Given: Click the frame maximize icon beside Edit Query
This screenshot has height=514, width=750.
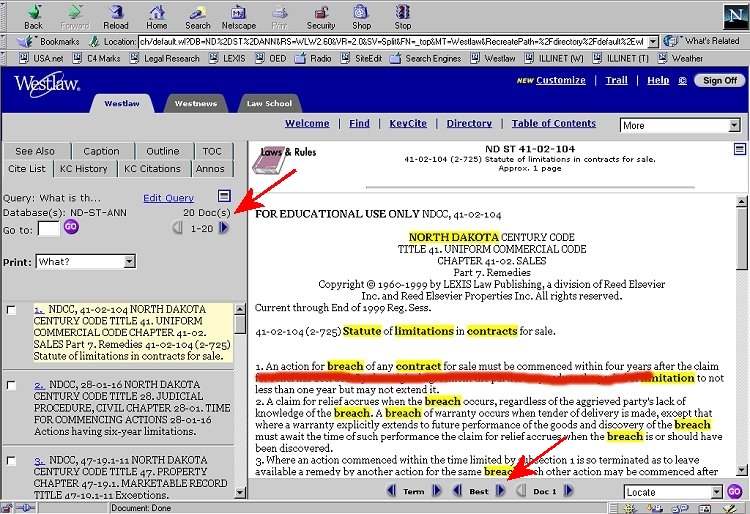Looking at the screenshot, I should [x=224, y=196].
